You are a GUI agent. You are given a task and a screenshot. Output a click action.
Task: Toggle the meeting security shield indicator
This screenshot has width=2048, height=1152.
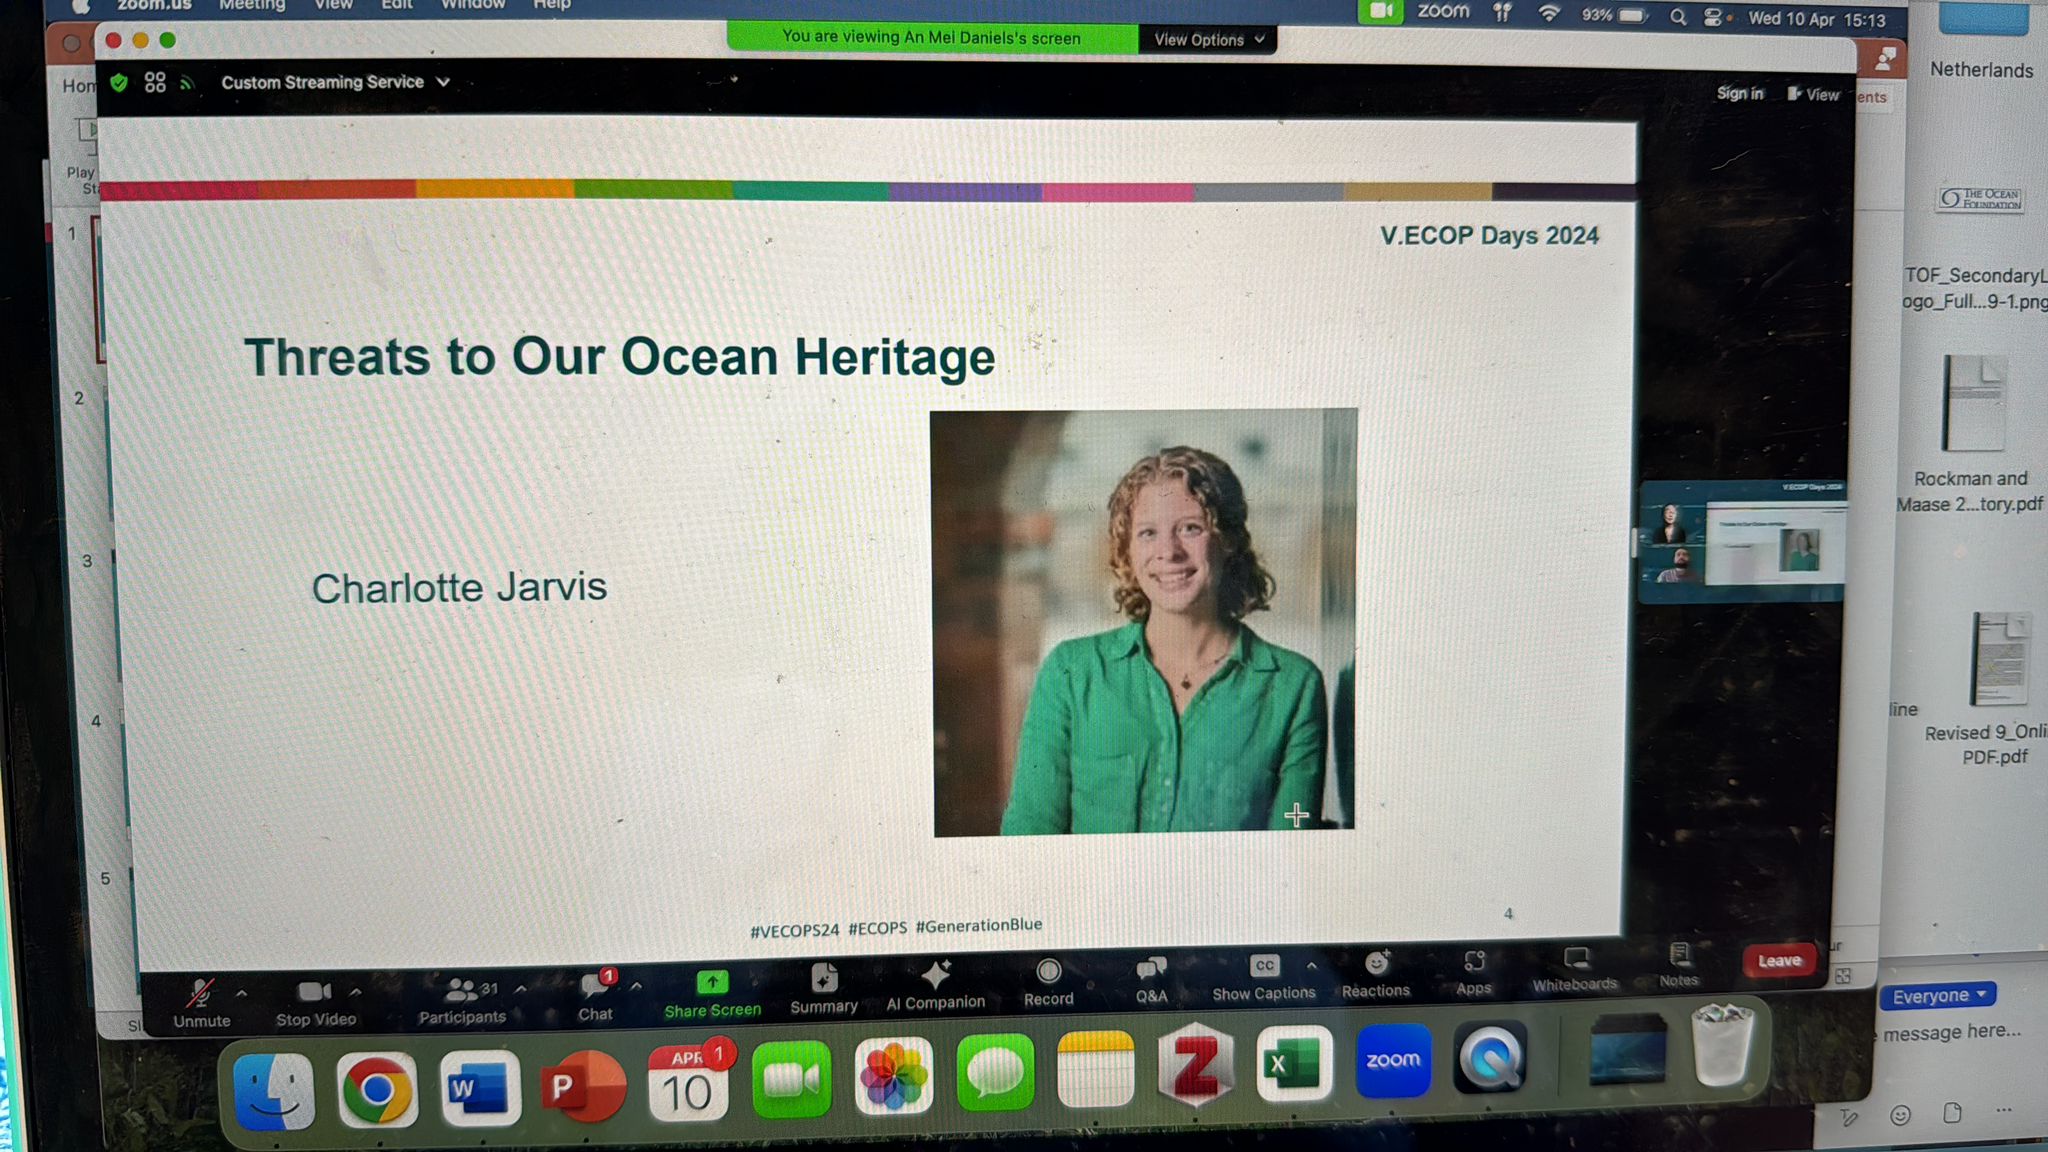(119, 84)
